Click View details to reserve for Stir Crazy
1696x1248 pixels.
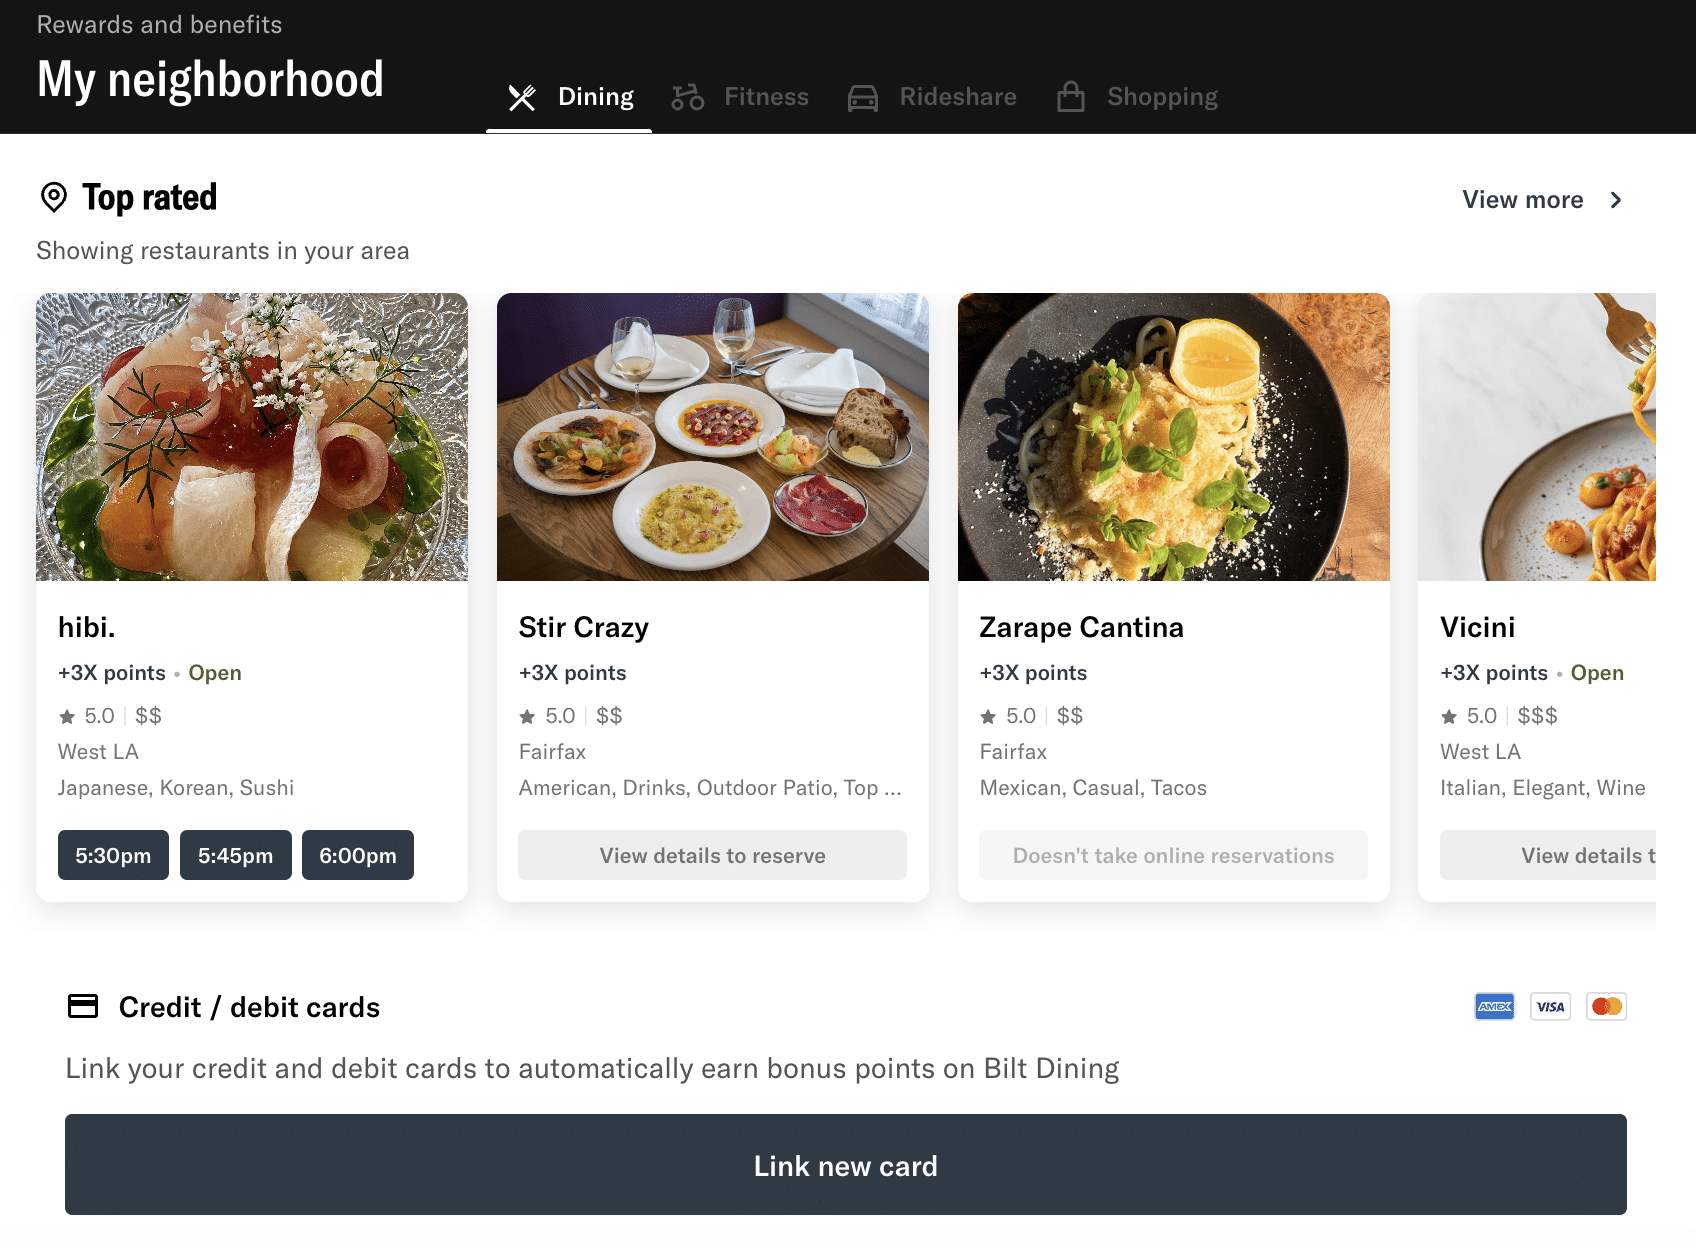coord(712,855)
